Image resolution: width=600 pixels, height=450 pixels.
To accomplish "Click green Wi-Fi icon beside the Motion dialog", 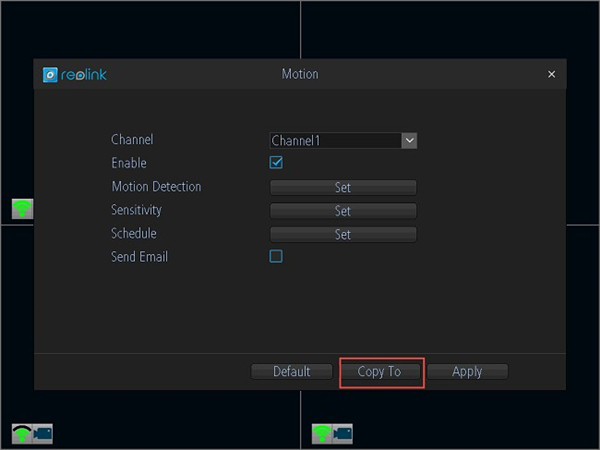I will coord(22,209).
